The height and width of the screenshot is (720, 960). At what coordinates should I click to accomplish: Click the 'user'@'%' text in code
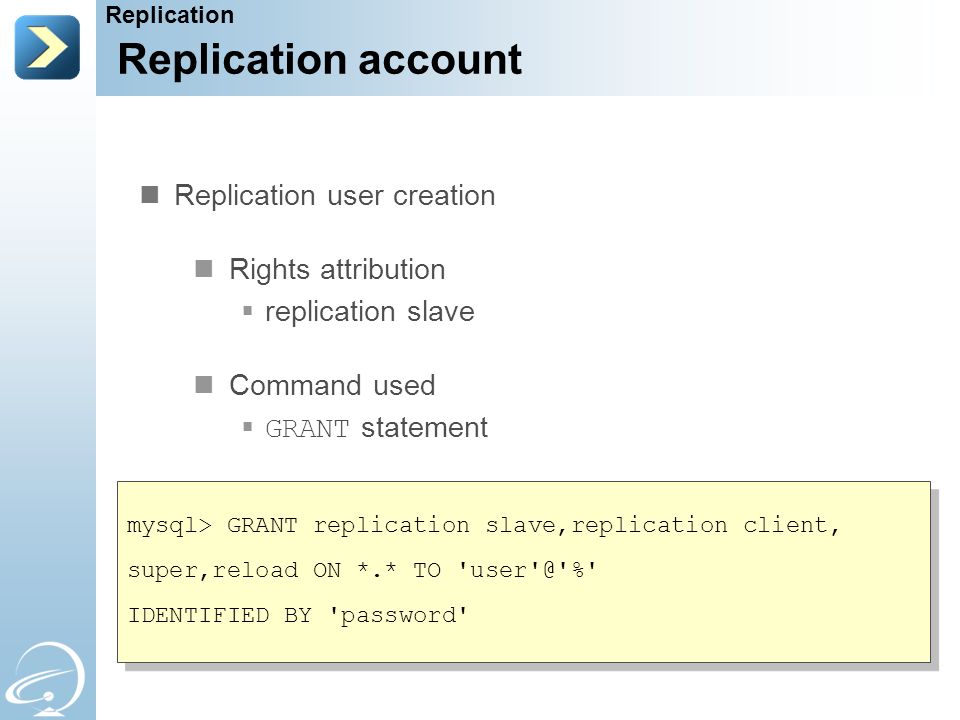point(527,571)
